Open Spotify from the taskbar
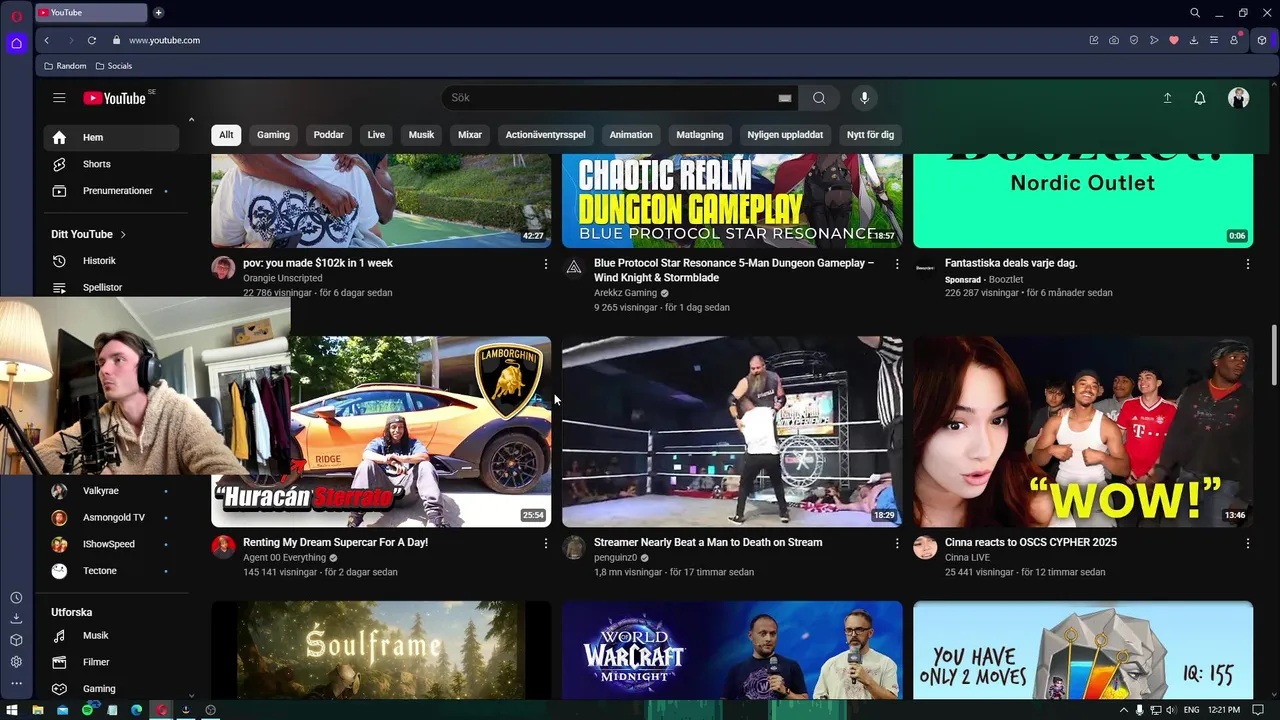Screen dimensions: 1280x720 click(87, 710)
